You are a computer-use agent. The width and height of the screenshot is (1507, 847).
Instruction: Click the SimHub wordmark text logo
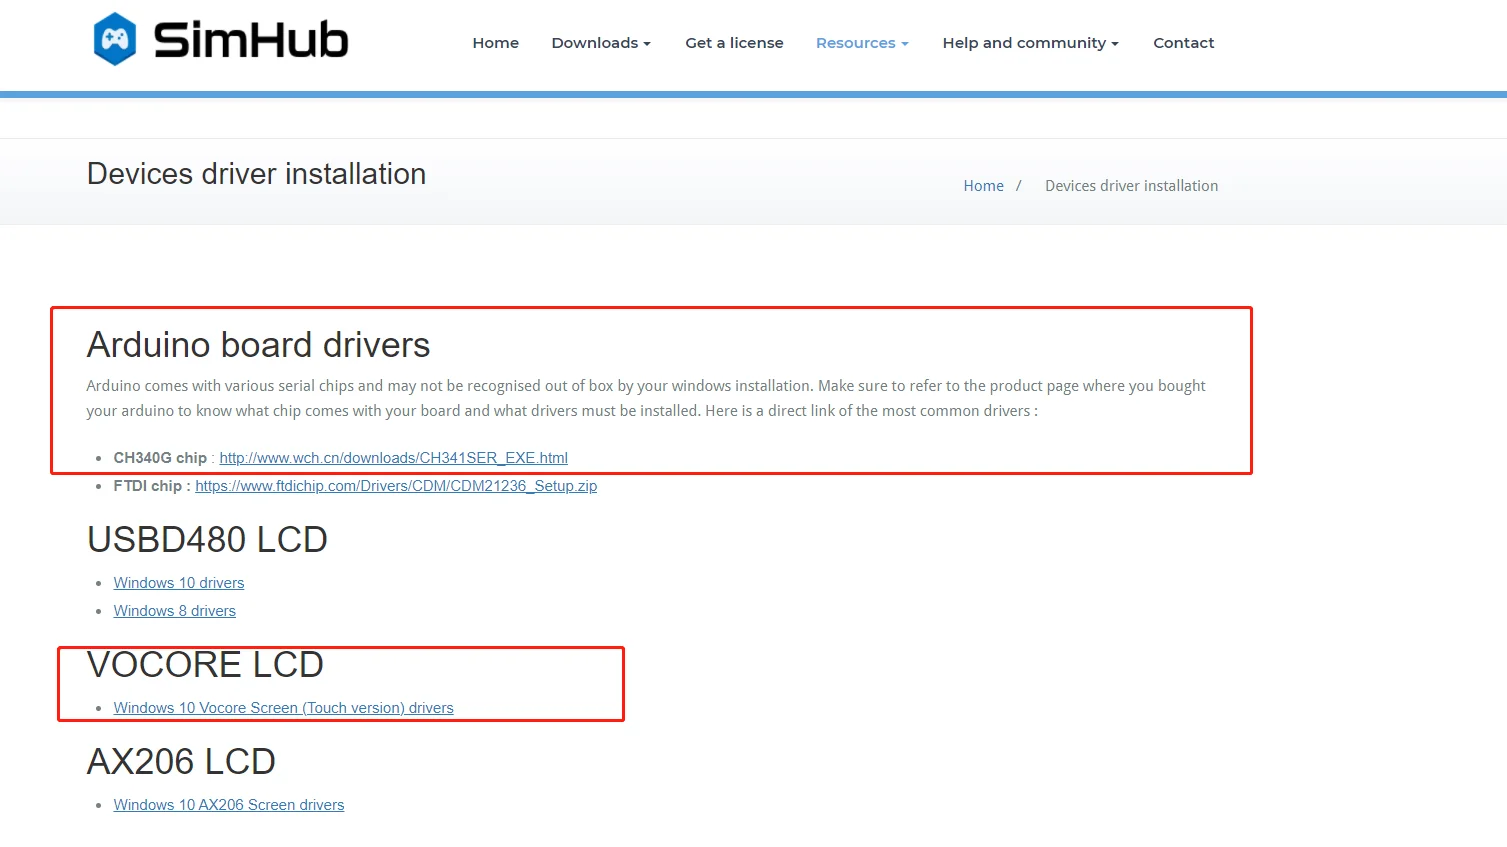250,41
